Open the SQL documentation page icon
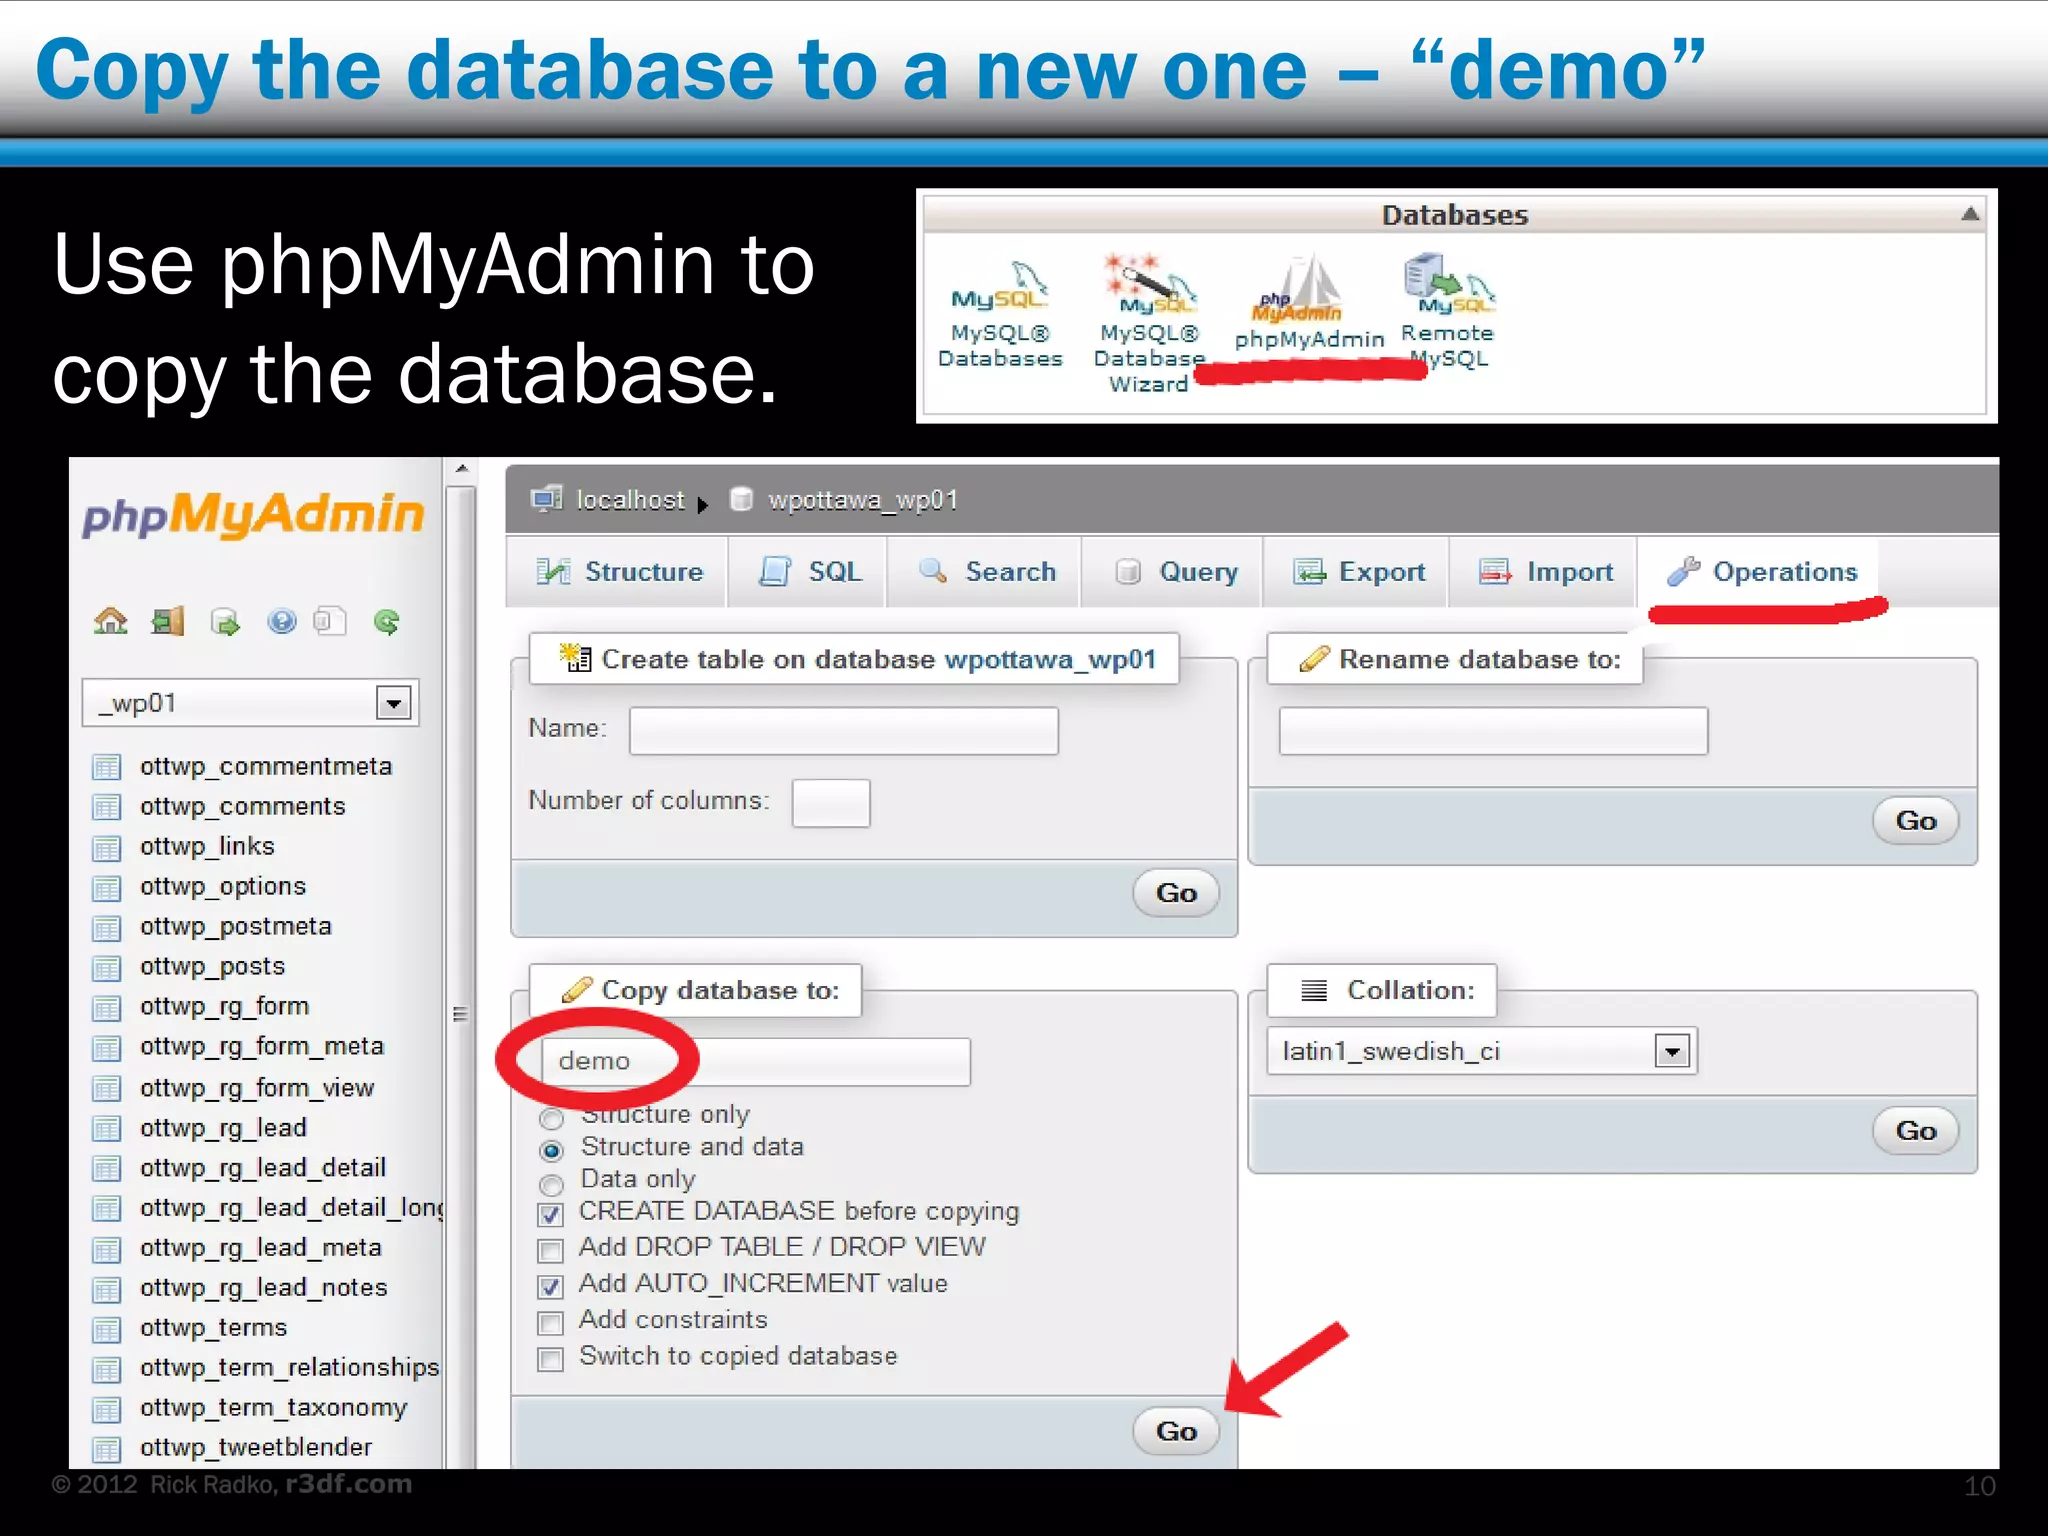Viewport: 2048px width, 1536px height. (330, 622)
